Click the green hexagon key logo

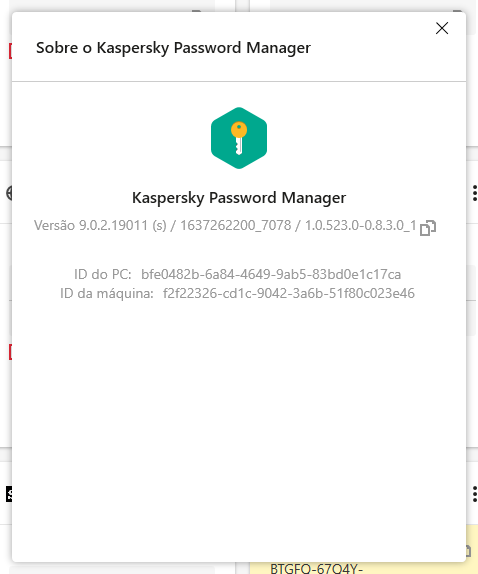coord(239,138)
